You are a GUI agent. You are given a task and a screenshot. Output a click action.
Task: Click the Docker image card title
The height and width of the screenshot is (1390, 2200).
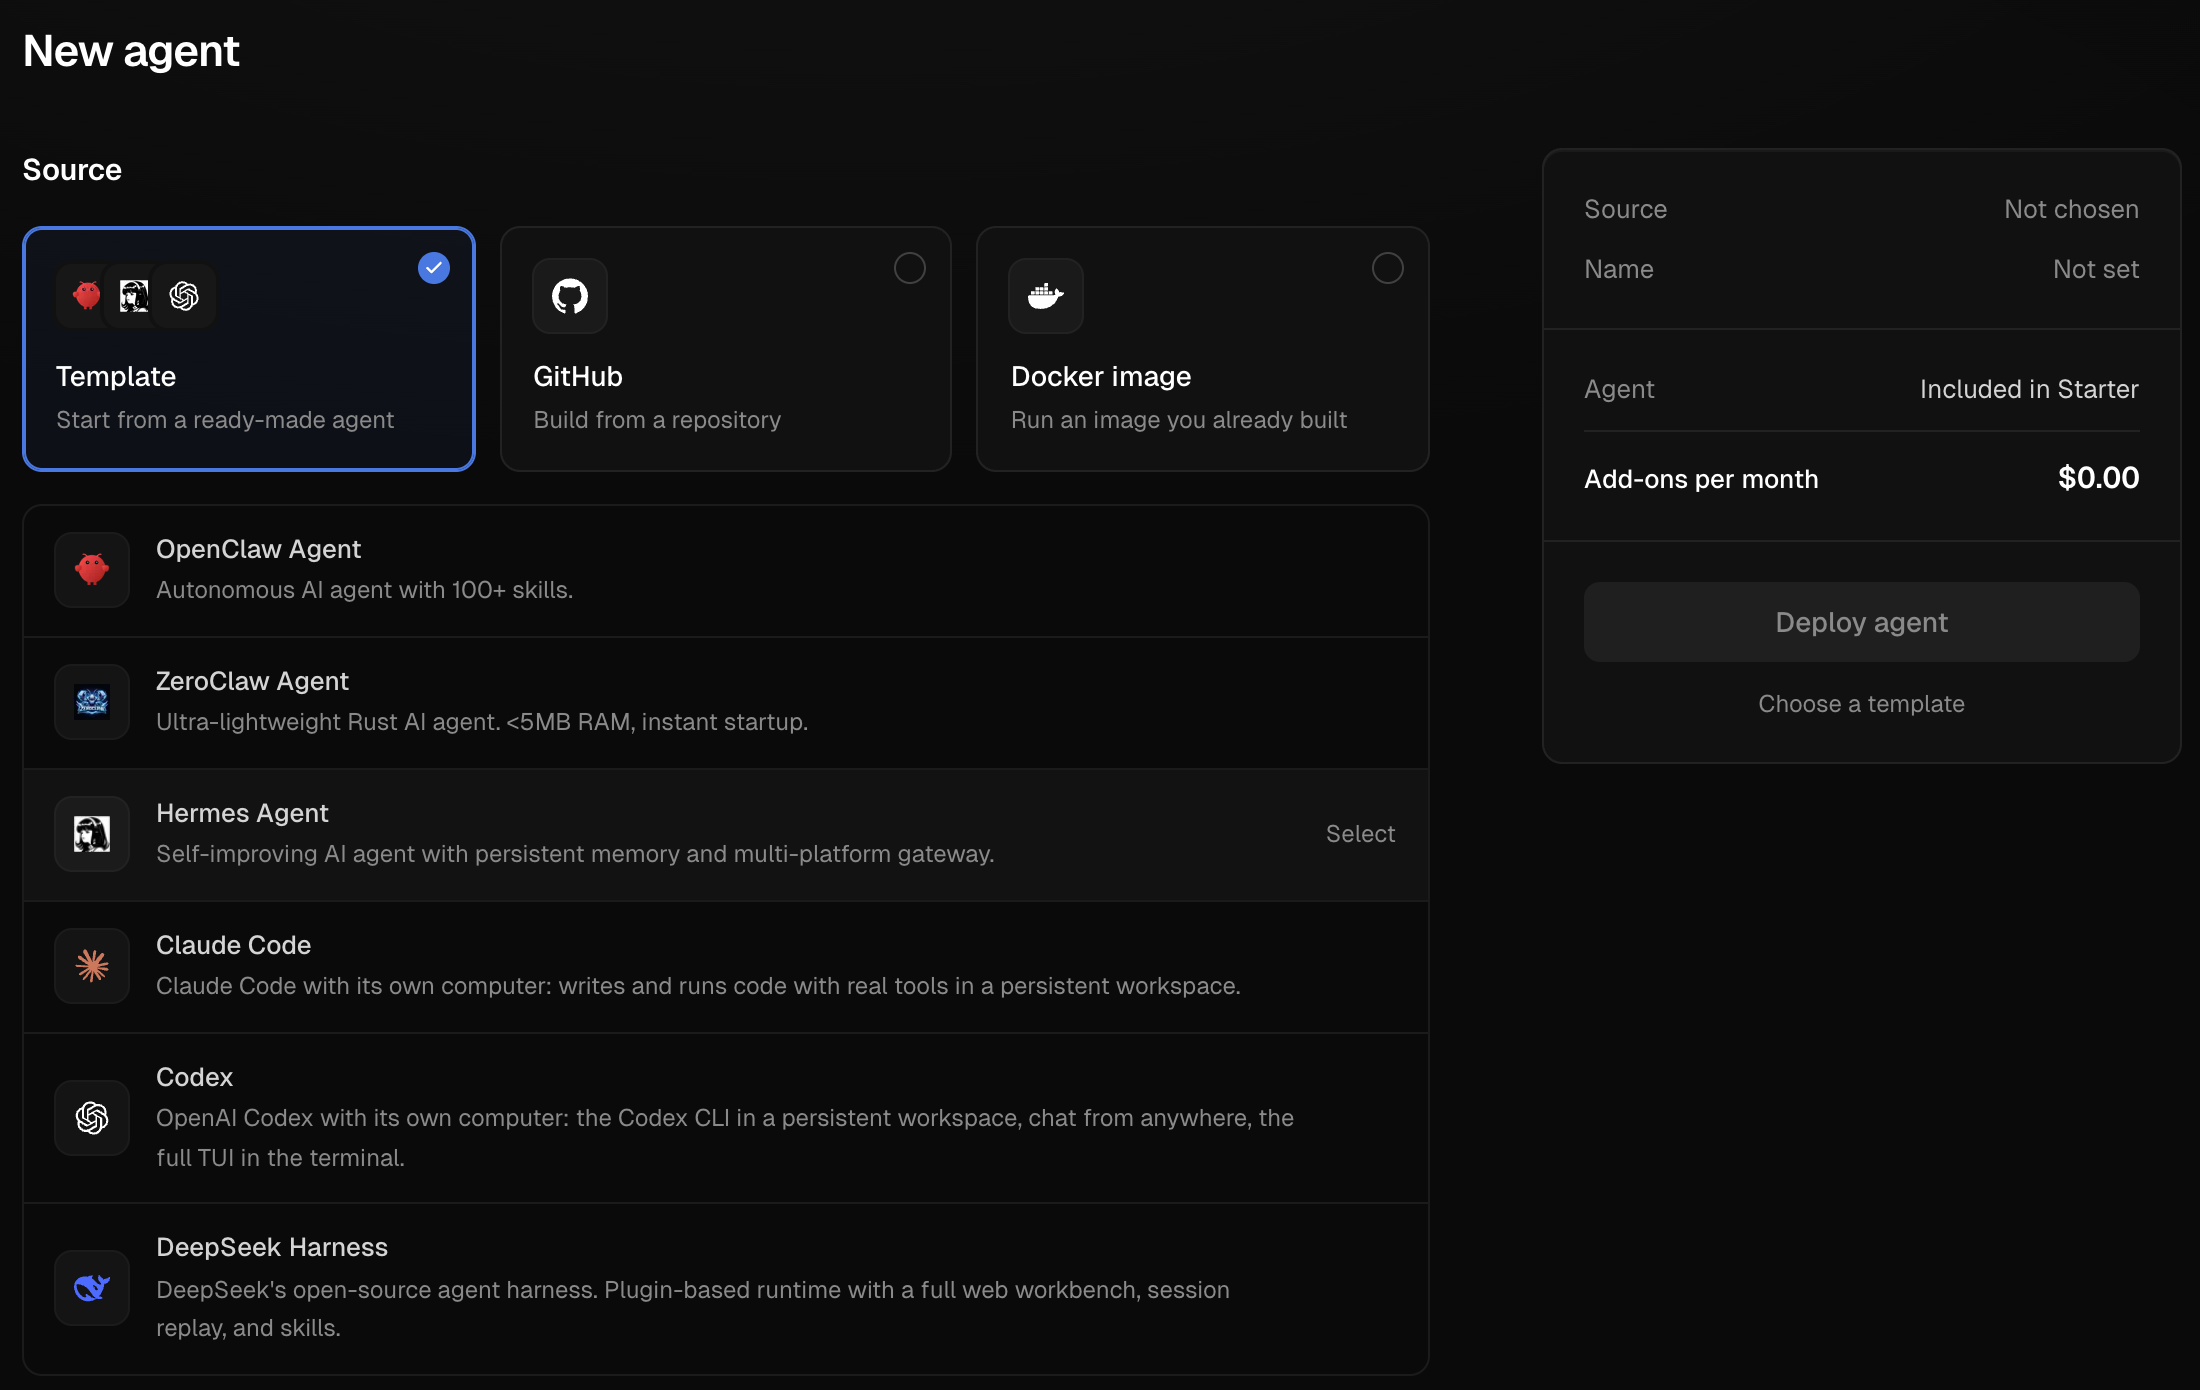tap(1101, 376)
